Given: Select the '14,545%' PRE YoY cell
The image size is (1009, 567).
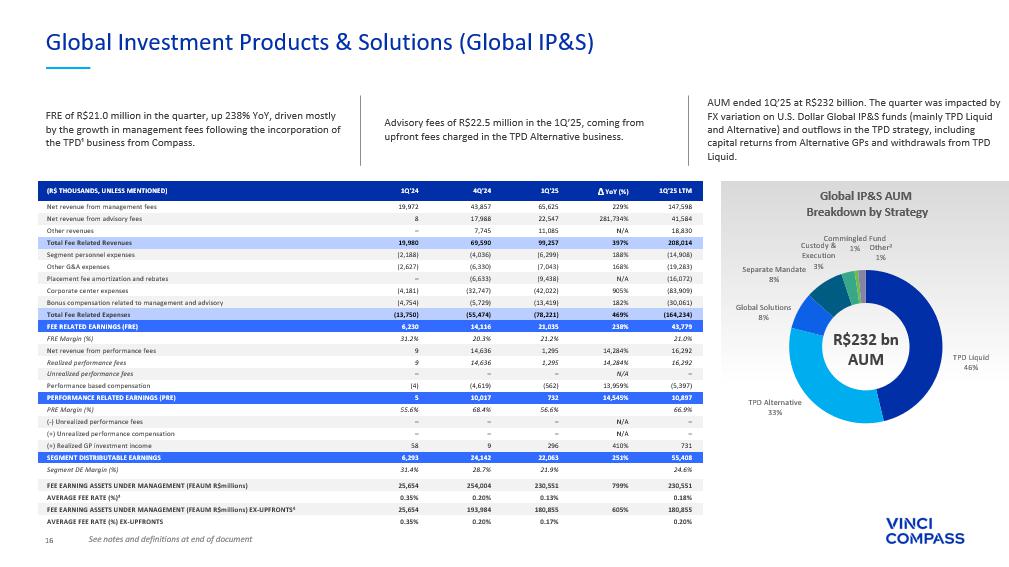Looking at the screenshot, I should 616,398.
